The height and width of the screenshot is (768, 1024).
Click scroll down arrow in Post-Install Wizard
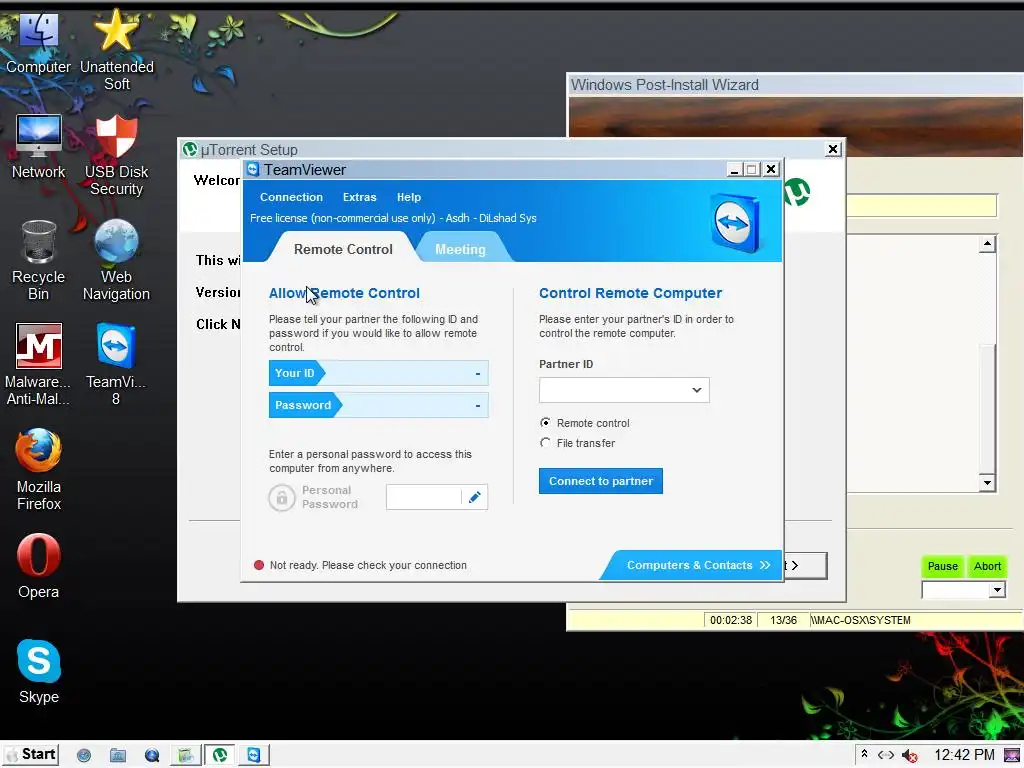[x=987, y=483]
